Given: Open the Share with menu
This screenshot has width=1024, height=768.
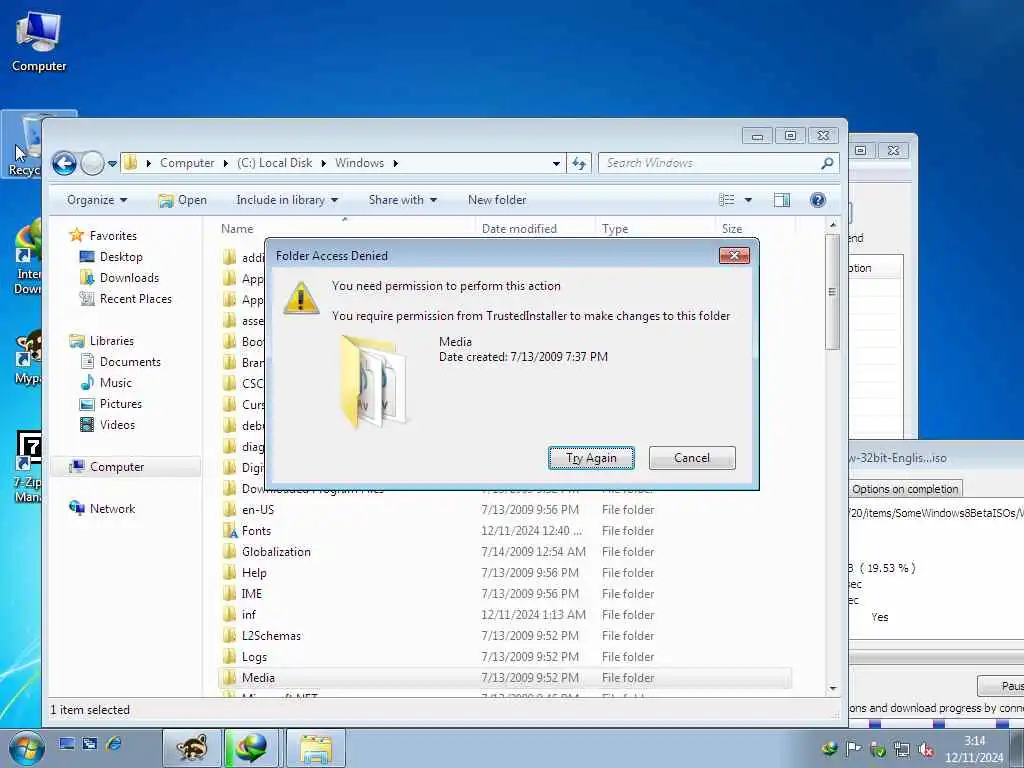Looking at the screenshot, I should click(402, 200).
